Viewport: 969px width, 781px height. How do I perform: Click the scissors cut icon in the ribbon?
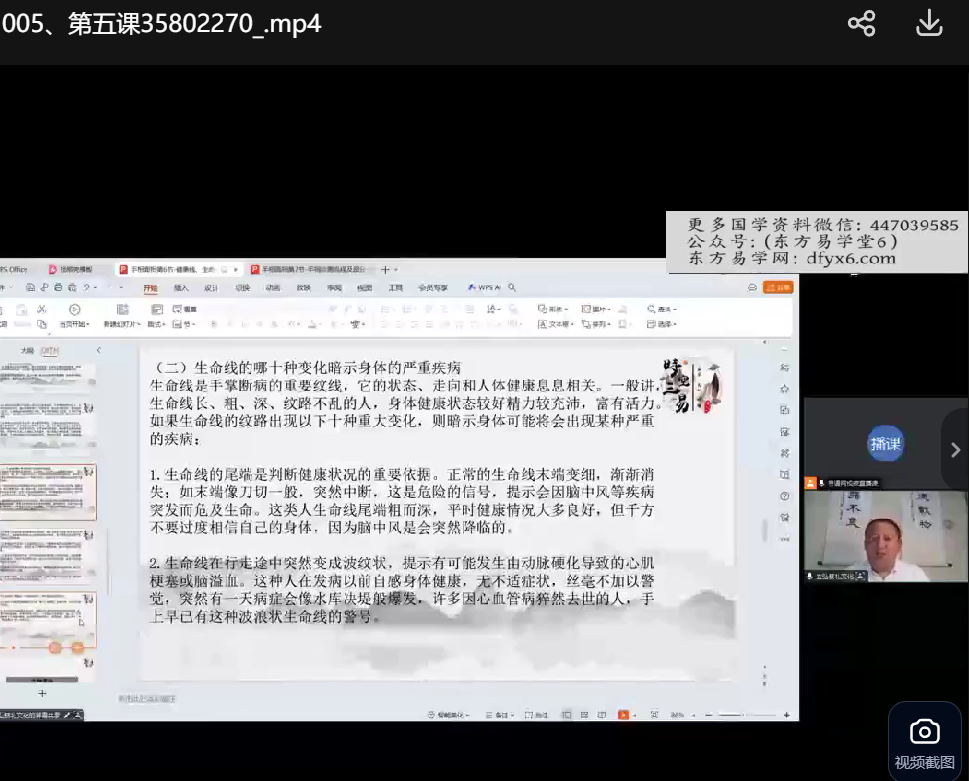[x=42, y=310]
